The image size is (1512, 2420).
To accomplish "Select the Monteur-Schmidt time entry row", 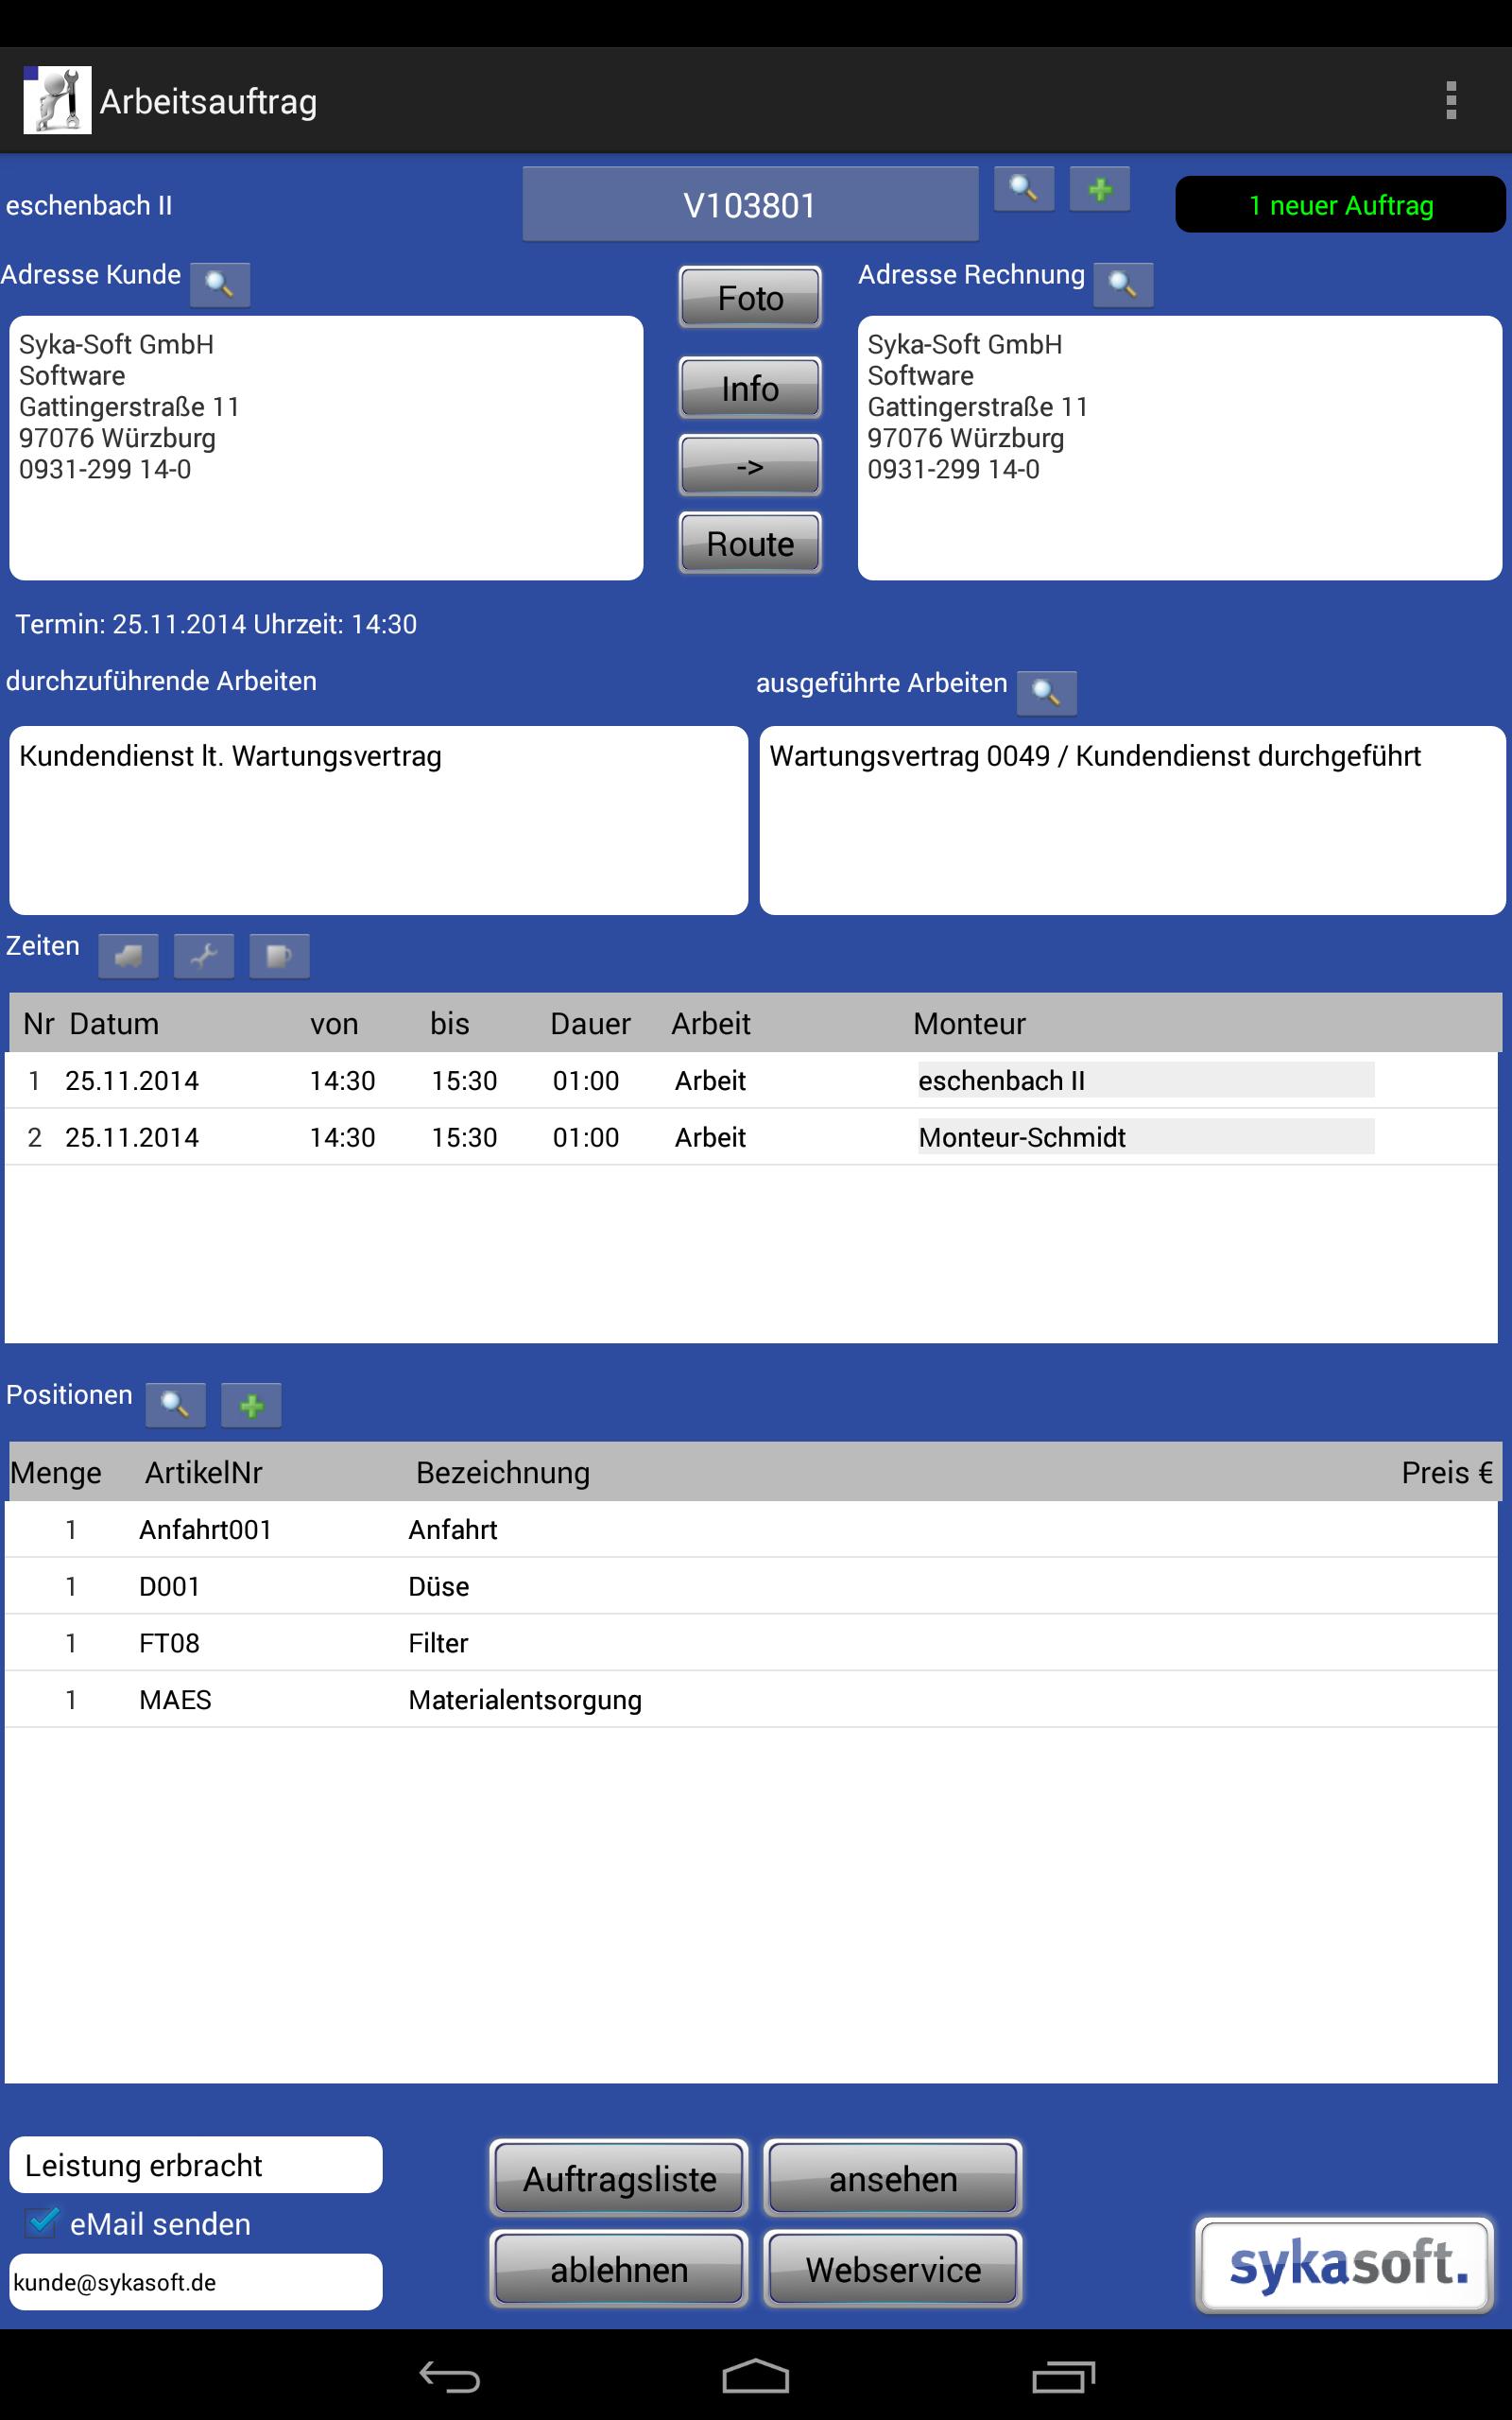I will click(700, 1137).
